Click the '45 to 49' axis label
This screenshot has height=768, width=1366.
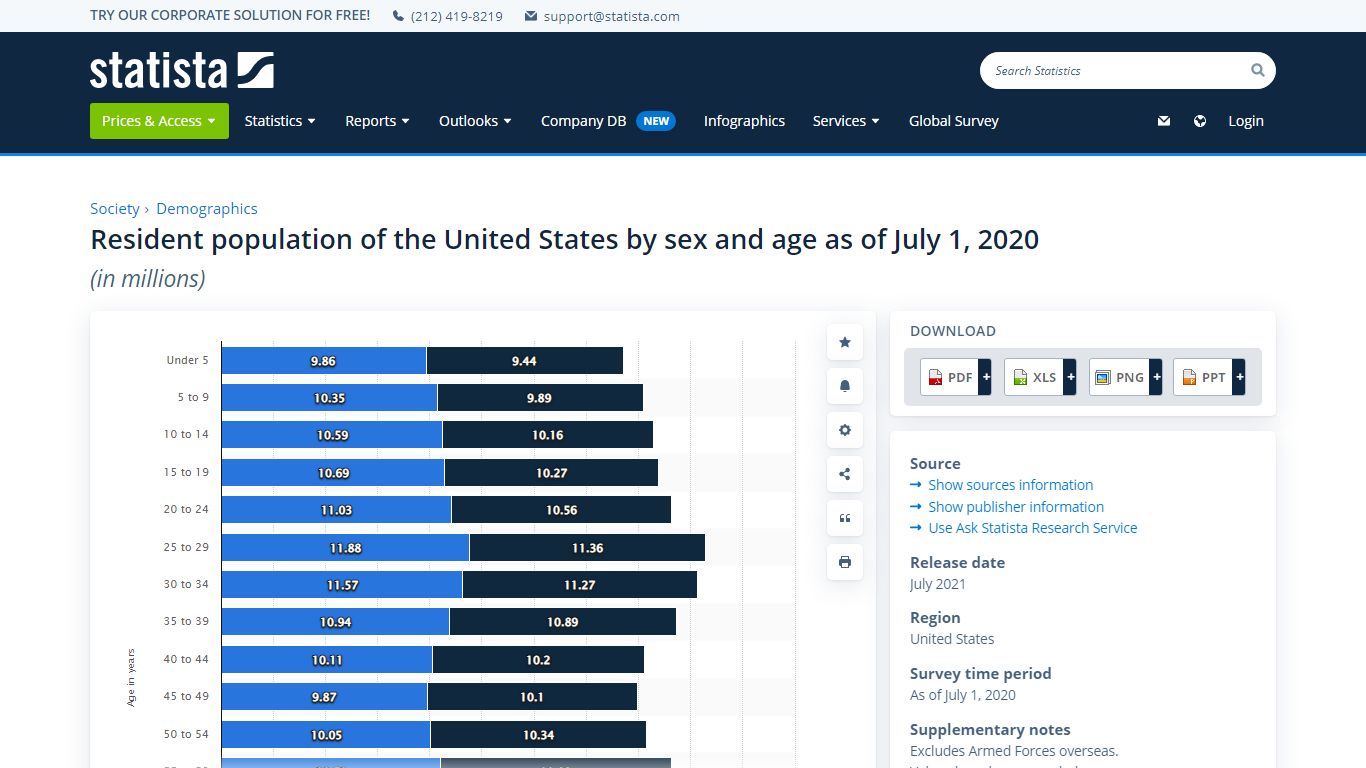(186, 697)
